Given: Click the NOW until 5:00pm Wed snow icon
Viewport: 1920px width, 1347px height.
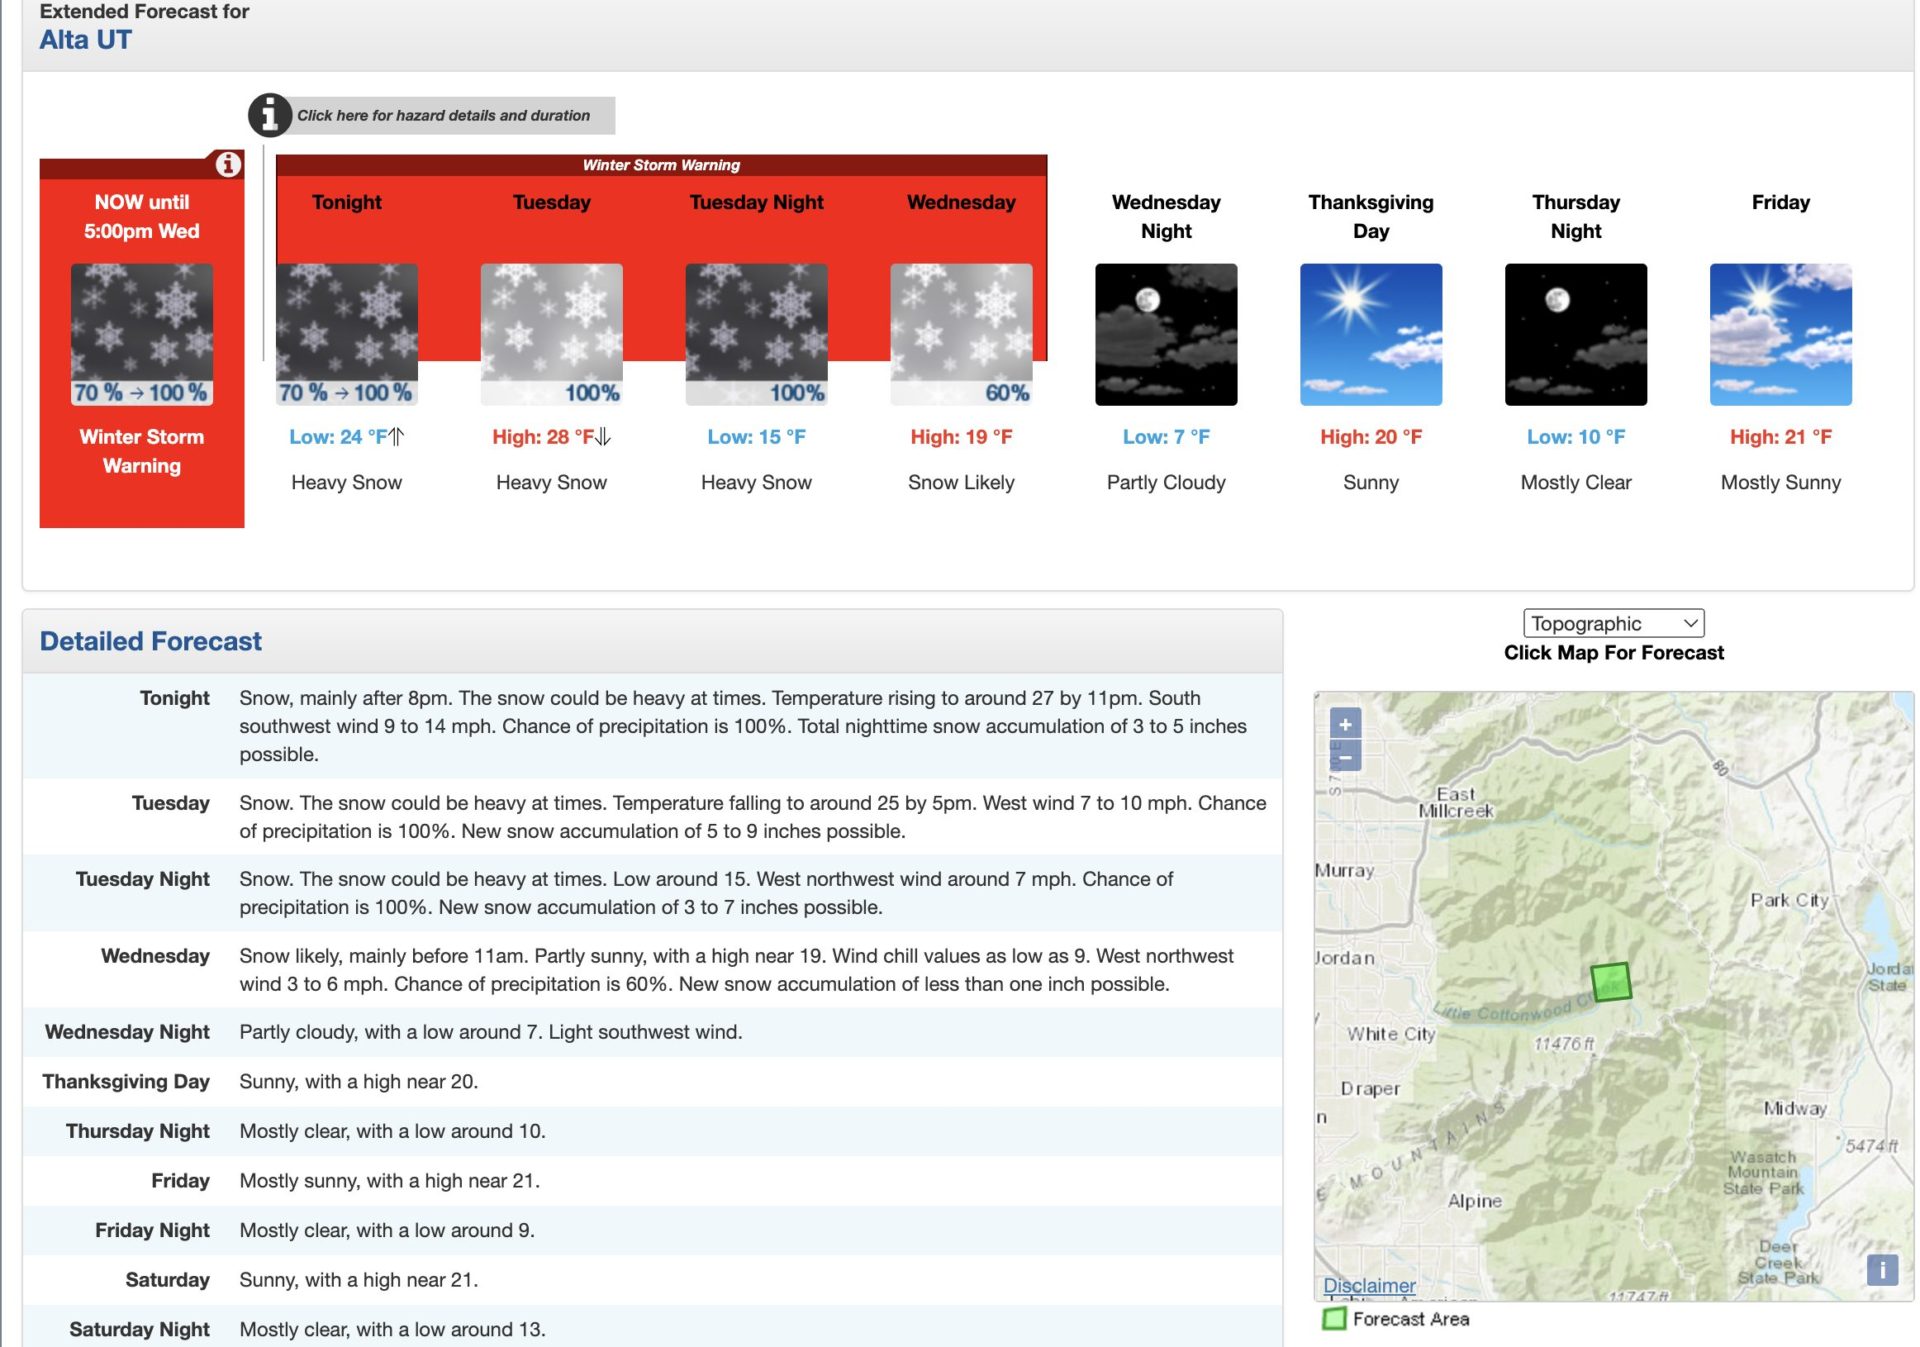Looking at the screenshot, I should pos(142,334).
